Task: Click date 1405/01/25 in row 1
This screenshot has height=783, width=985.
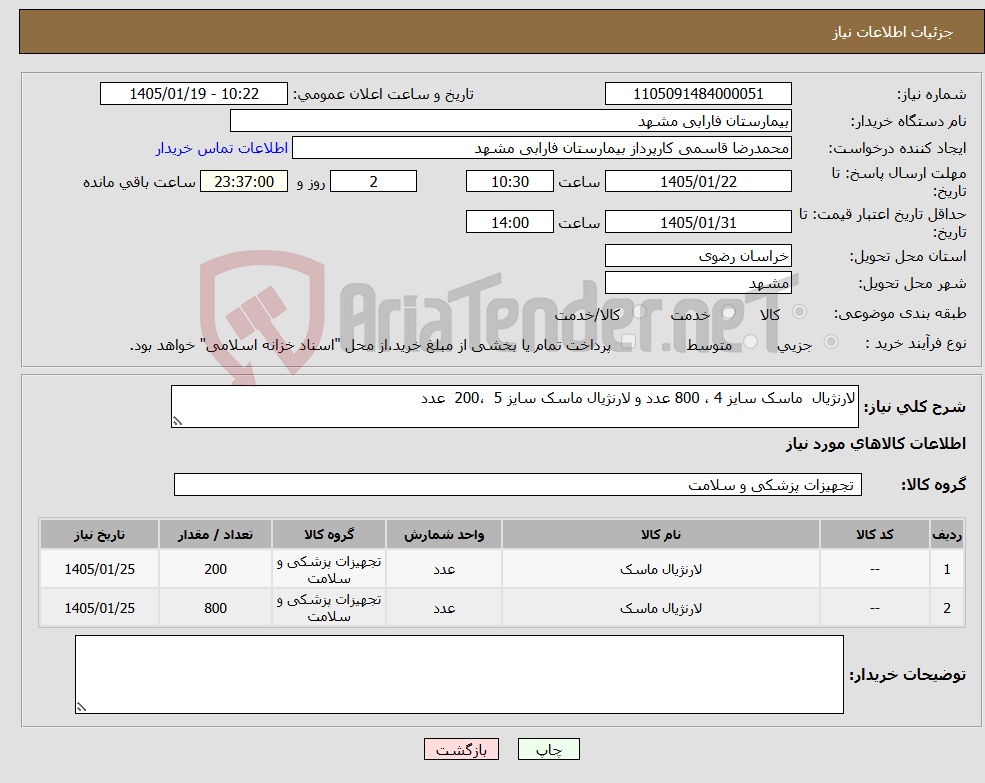Action: point(99,569)
